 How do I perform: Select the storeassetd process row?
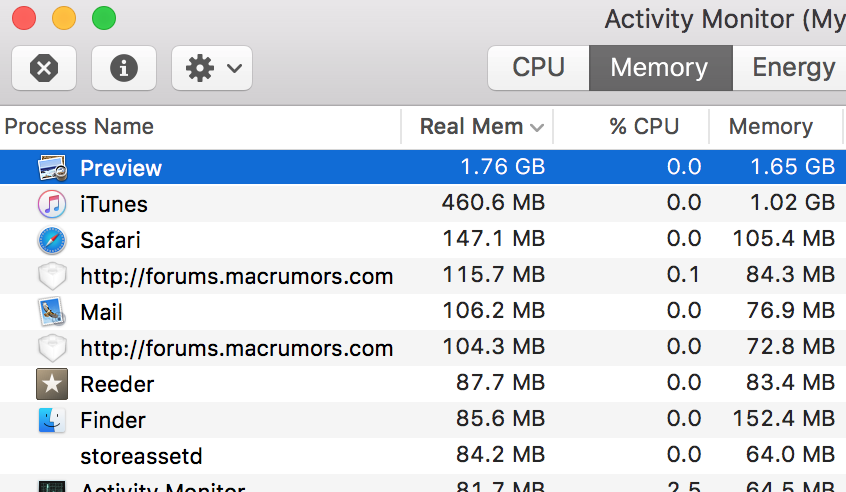coord(423,456)
